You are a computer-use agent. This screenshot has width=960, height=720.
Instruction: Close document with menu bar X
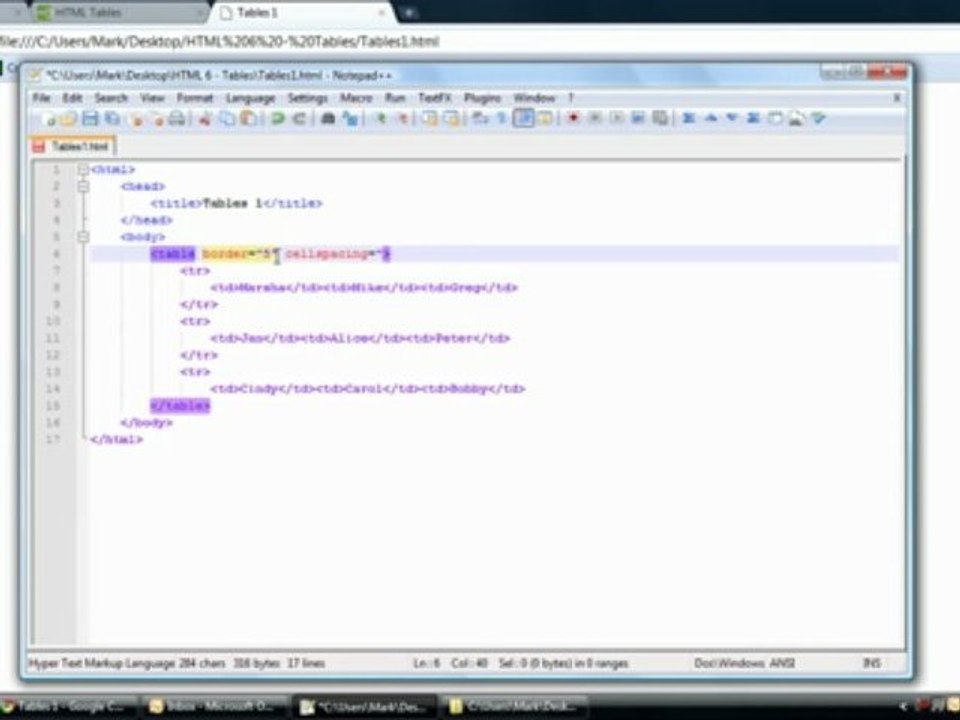[897, 98]
